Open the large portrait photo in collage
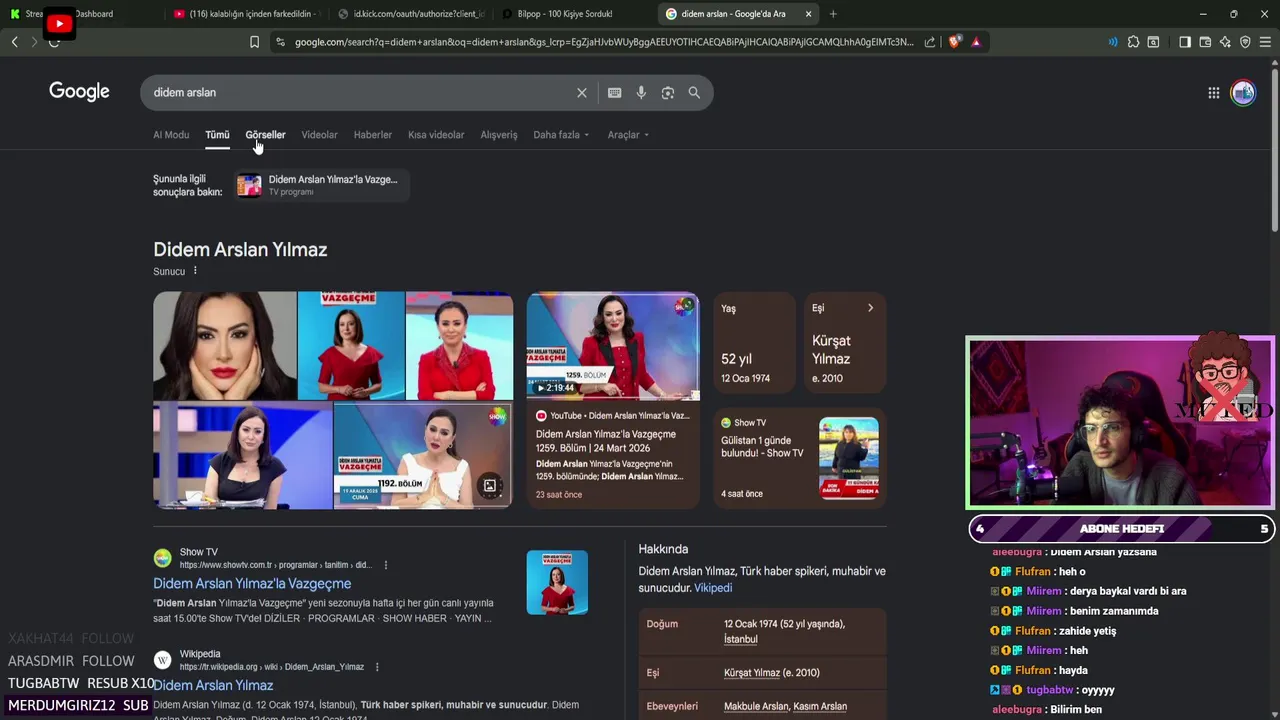1280x720 pixels. click(x=224, y=346)
